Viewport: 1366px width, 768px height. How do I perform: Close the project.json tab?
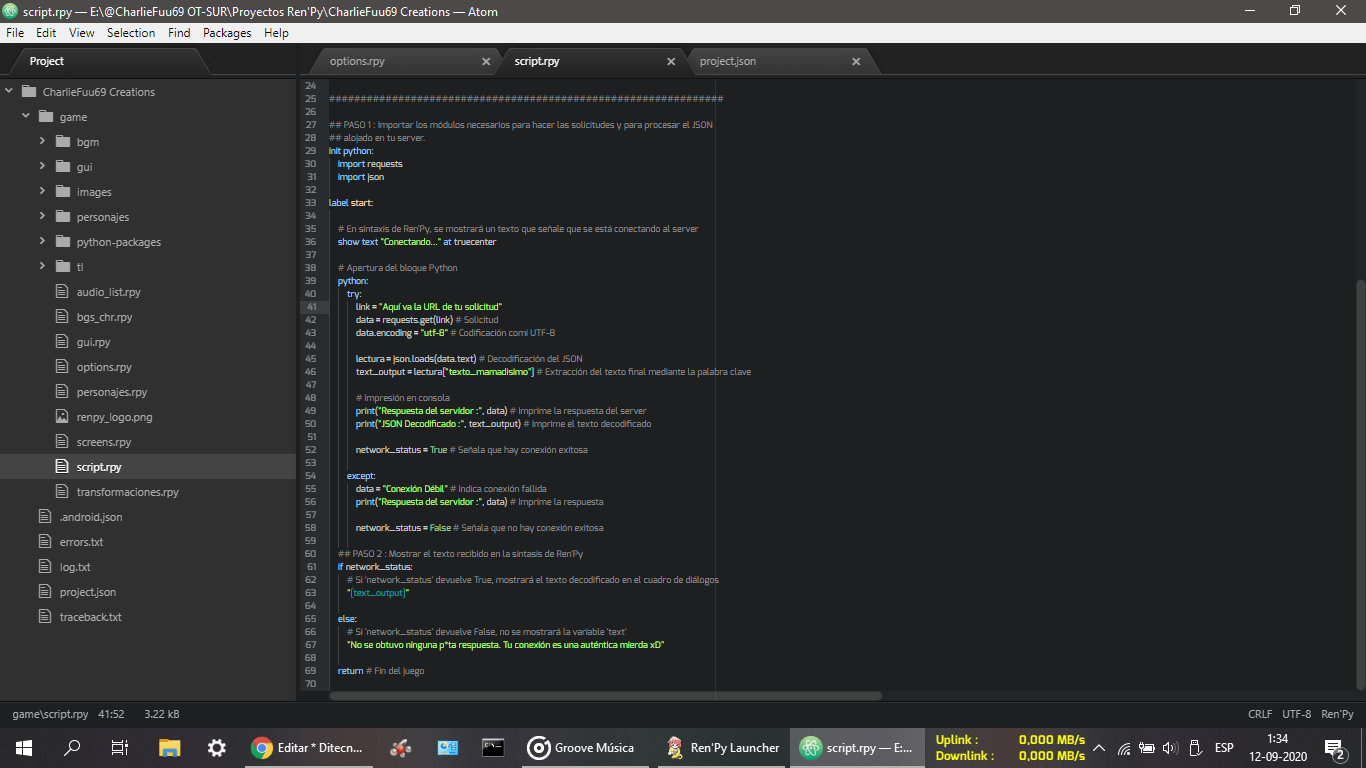(856, 62)
